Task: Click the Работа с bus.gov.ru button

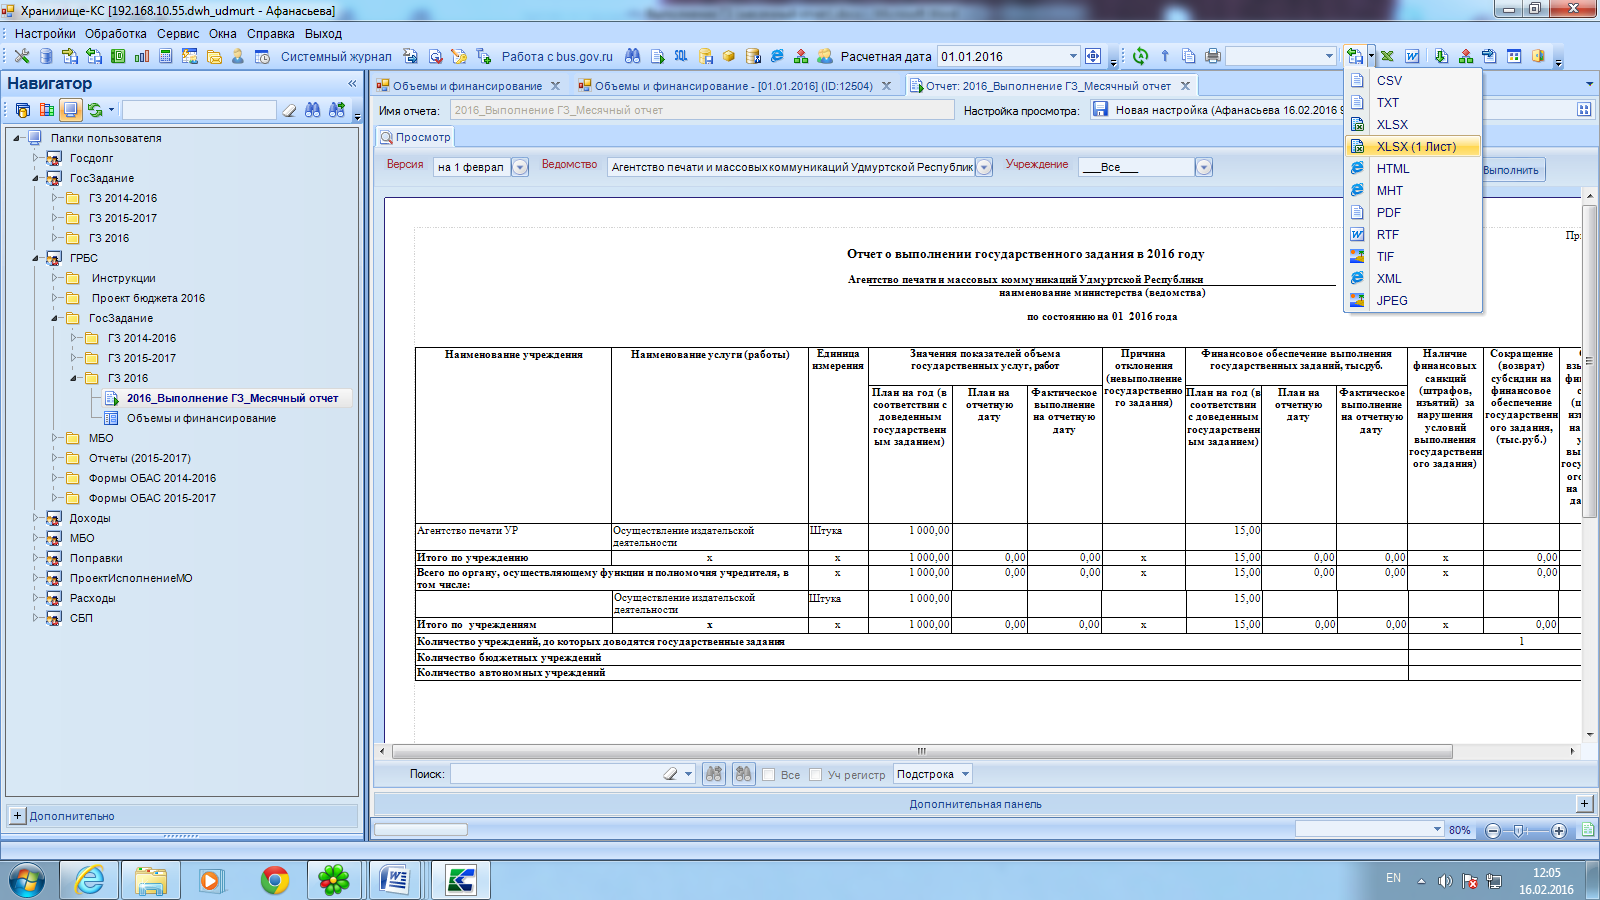Action: coord(556,57)
